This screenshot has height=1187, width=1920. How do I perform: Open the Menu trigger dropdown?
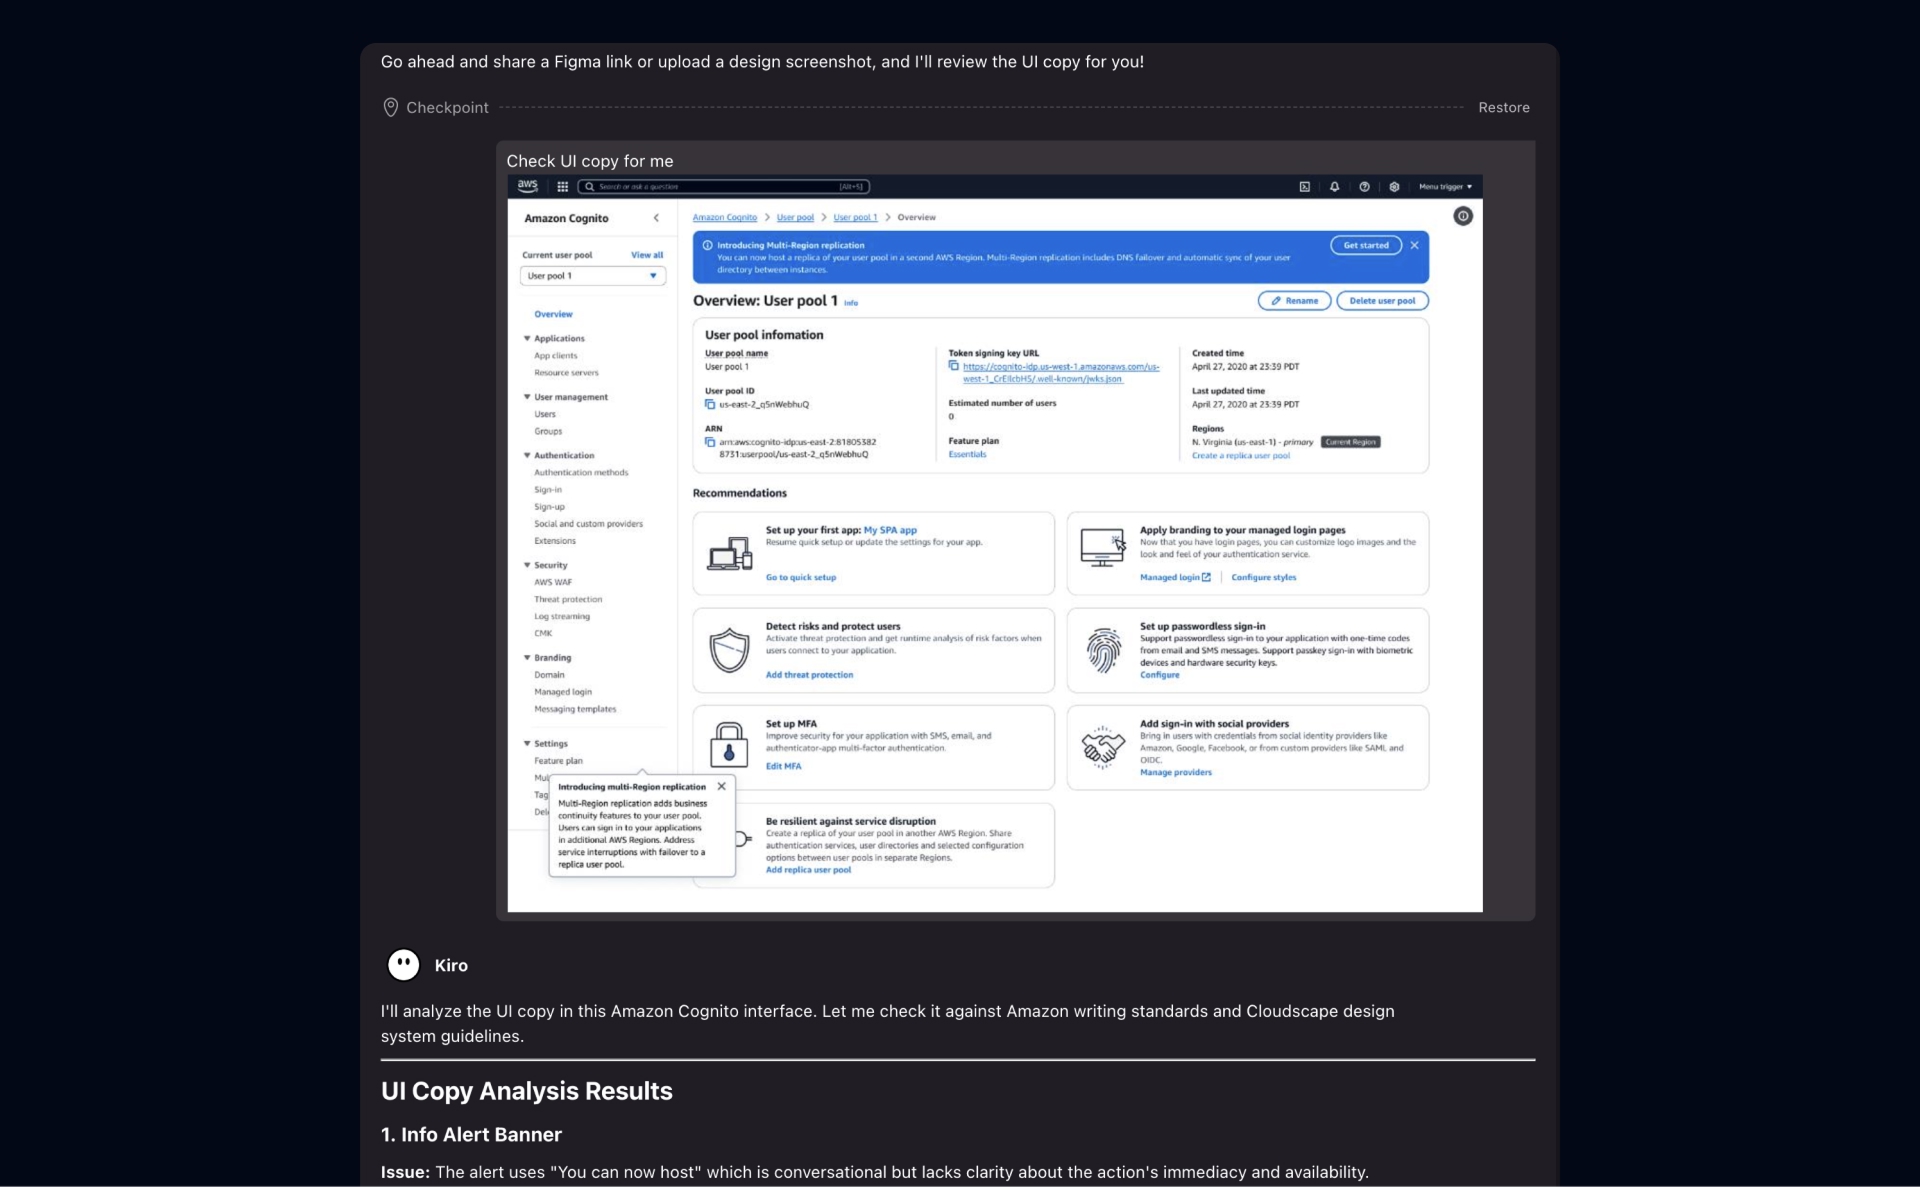coord(1445,187)
